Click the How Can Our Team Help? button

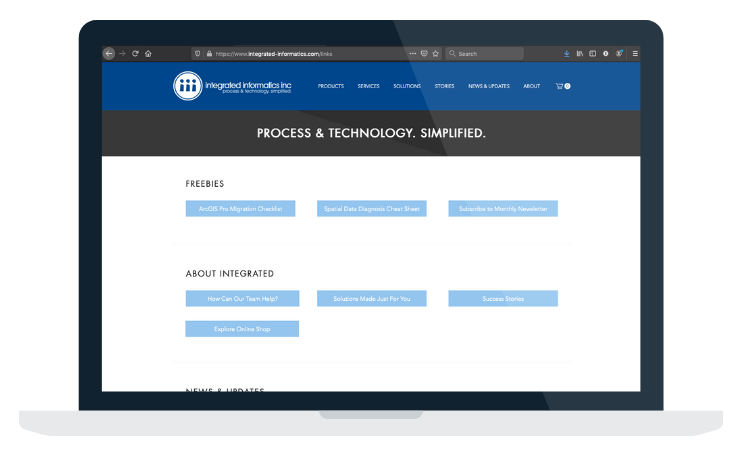(x=242, y=298)
